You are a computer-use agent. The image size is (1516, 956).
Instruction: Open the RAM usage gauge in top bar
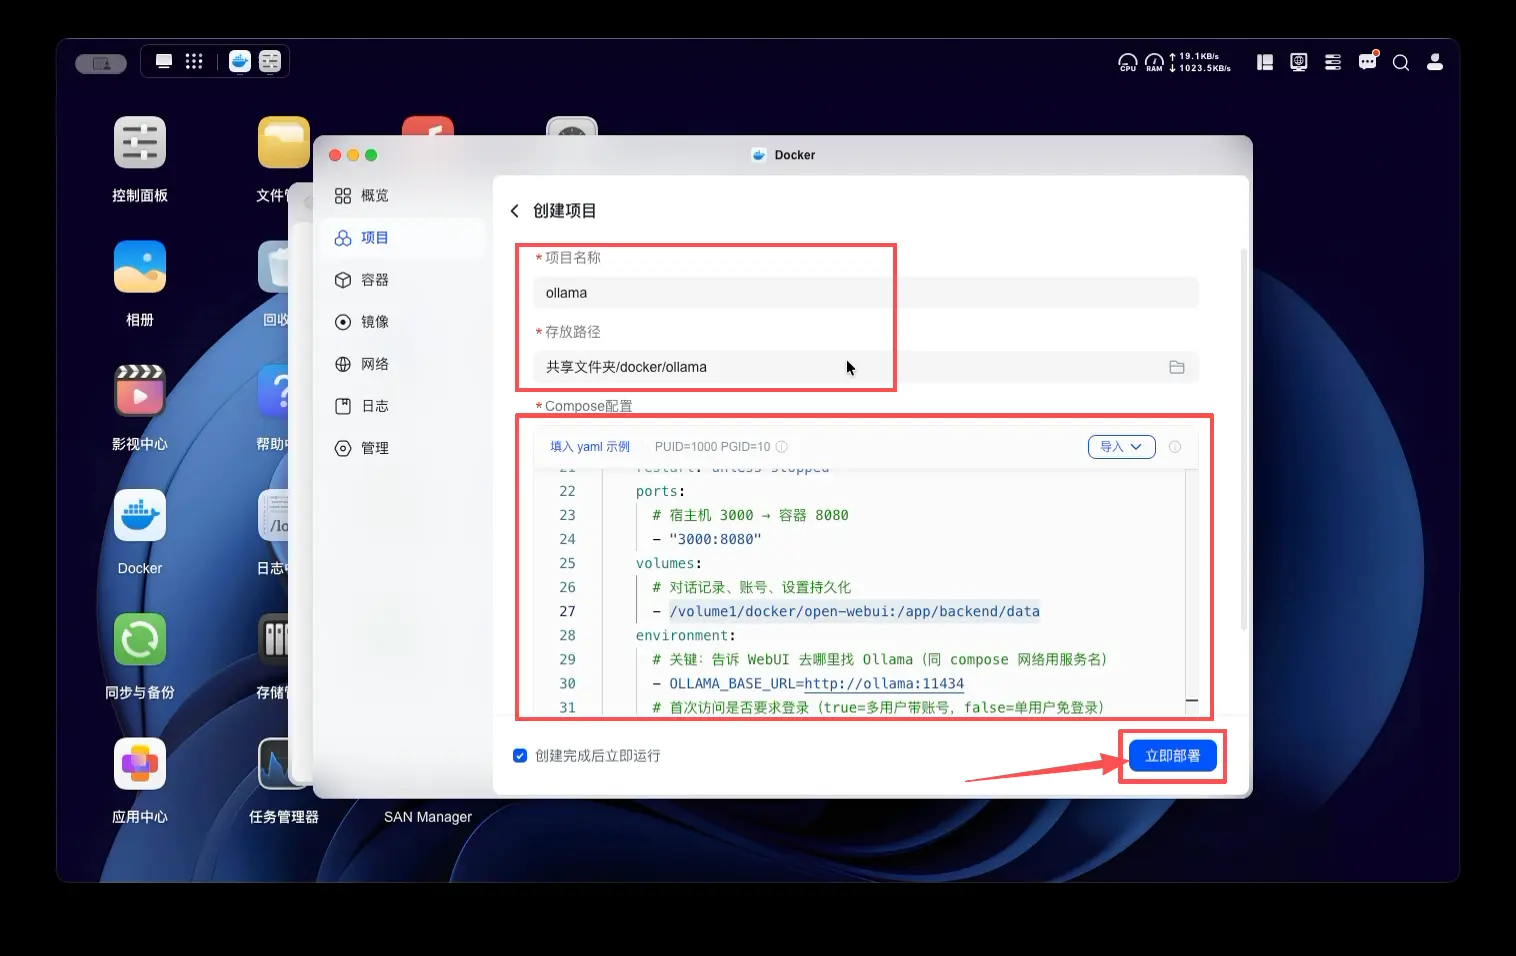point(1154,62)
